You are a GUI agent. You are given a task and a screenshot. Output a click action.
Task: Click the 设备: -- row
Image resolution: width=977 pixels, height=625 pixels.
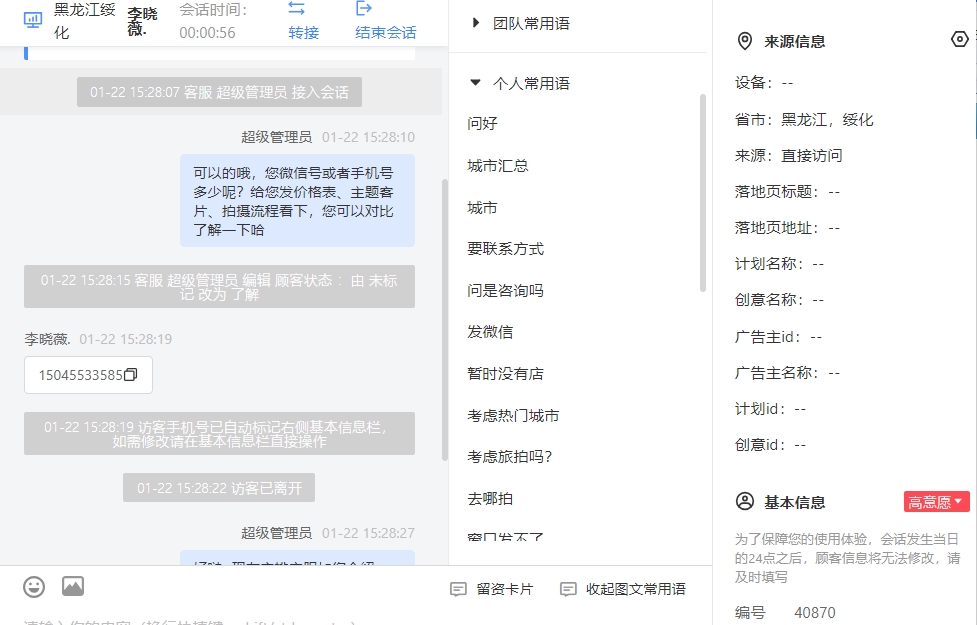[764, 83]
